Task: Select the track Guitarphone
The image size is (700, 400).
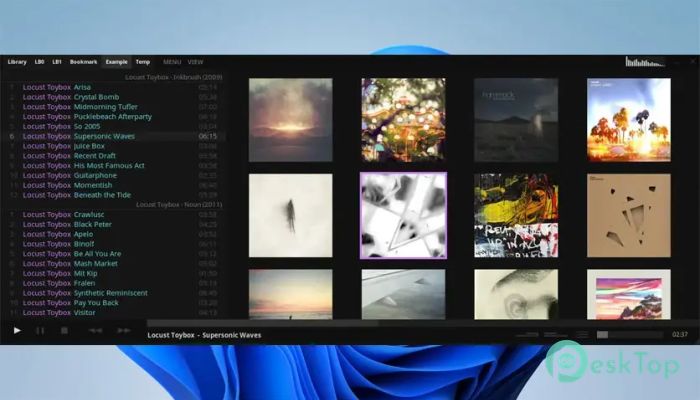Action: (114, 175)
